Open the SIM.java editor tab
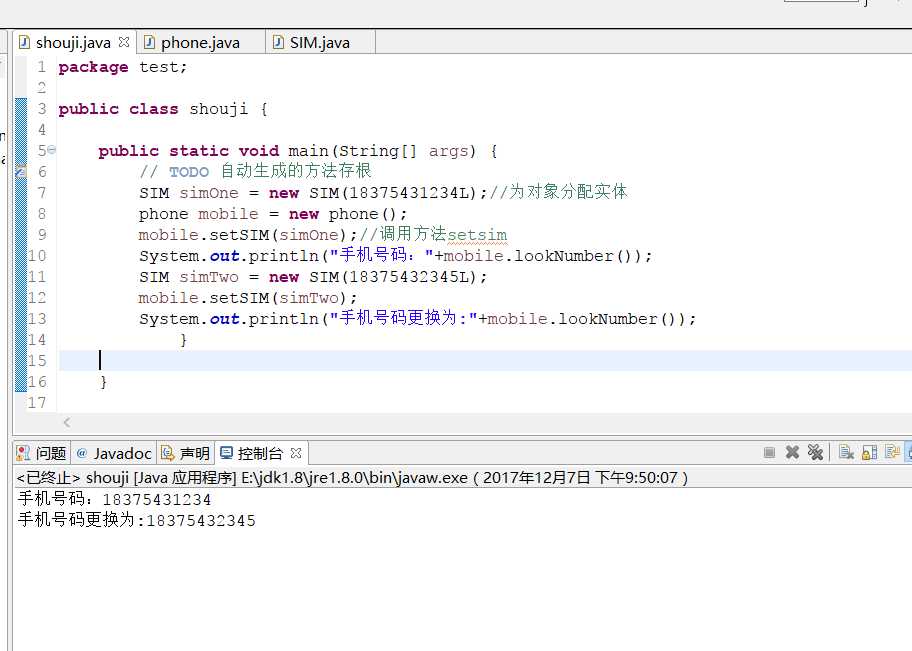 pos(320,42)
